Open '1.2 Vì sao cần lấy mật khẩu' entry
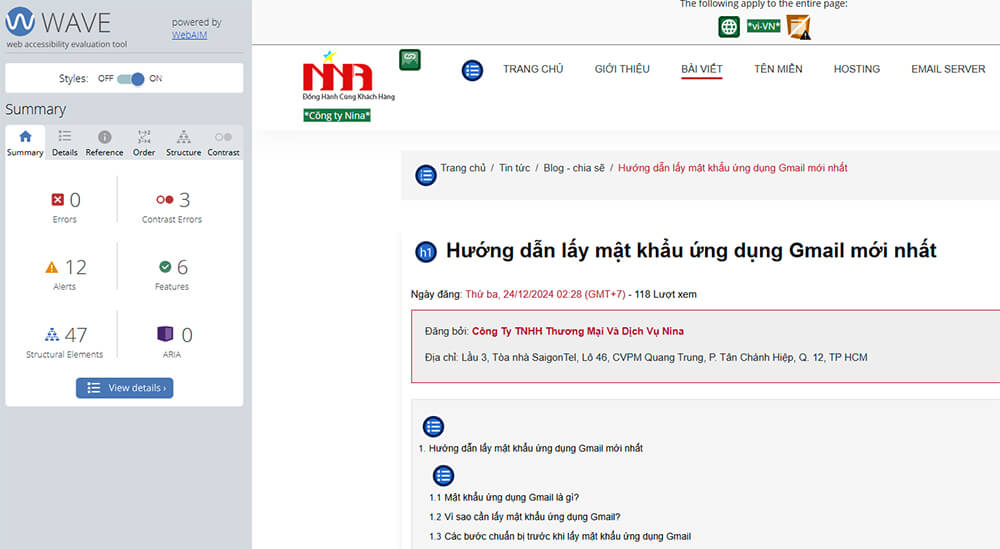 click(525, 516)
